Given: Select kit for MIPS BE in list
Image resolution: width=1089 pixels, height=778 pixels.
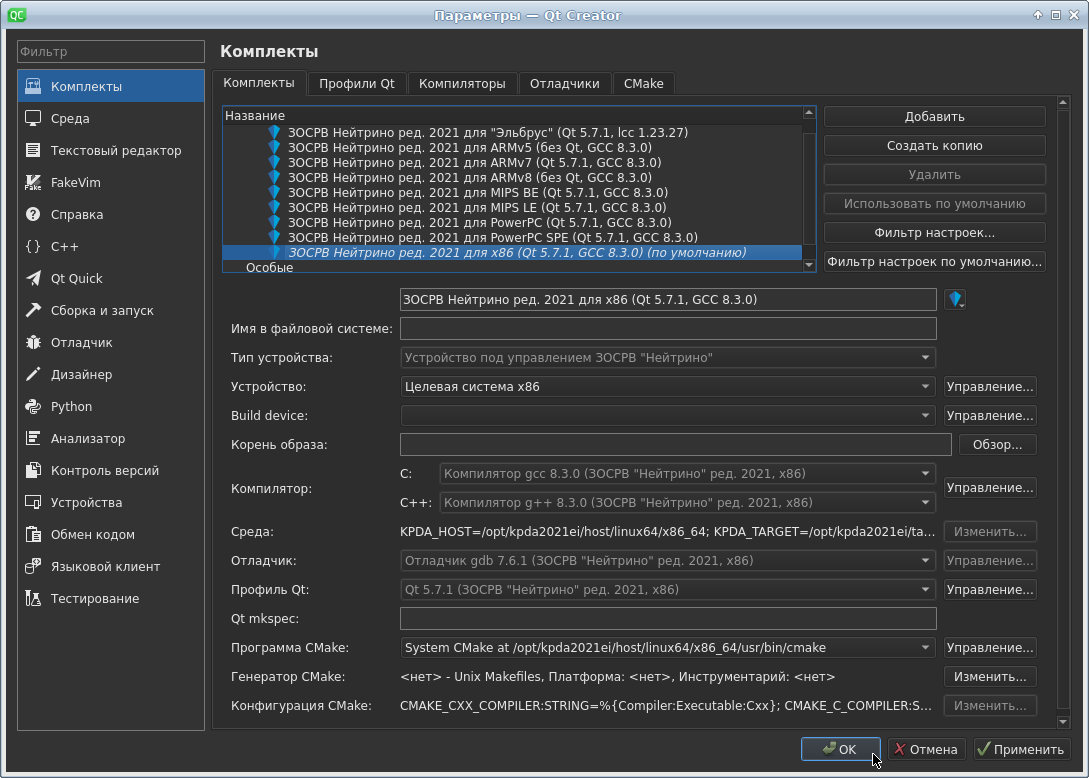Looking at the screenshot, I should (x=477, y=193).
